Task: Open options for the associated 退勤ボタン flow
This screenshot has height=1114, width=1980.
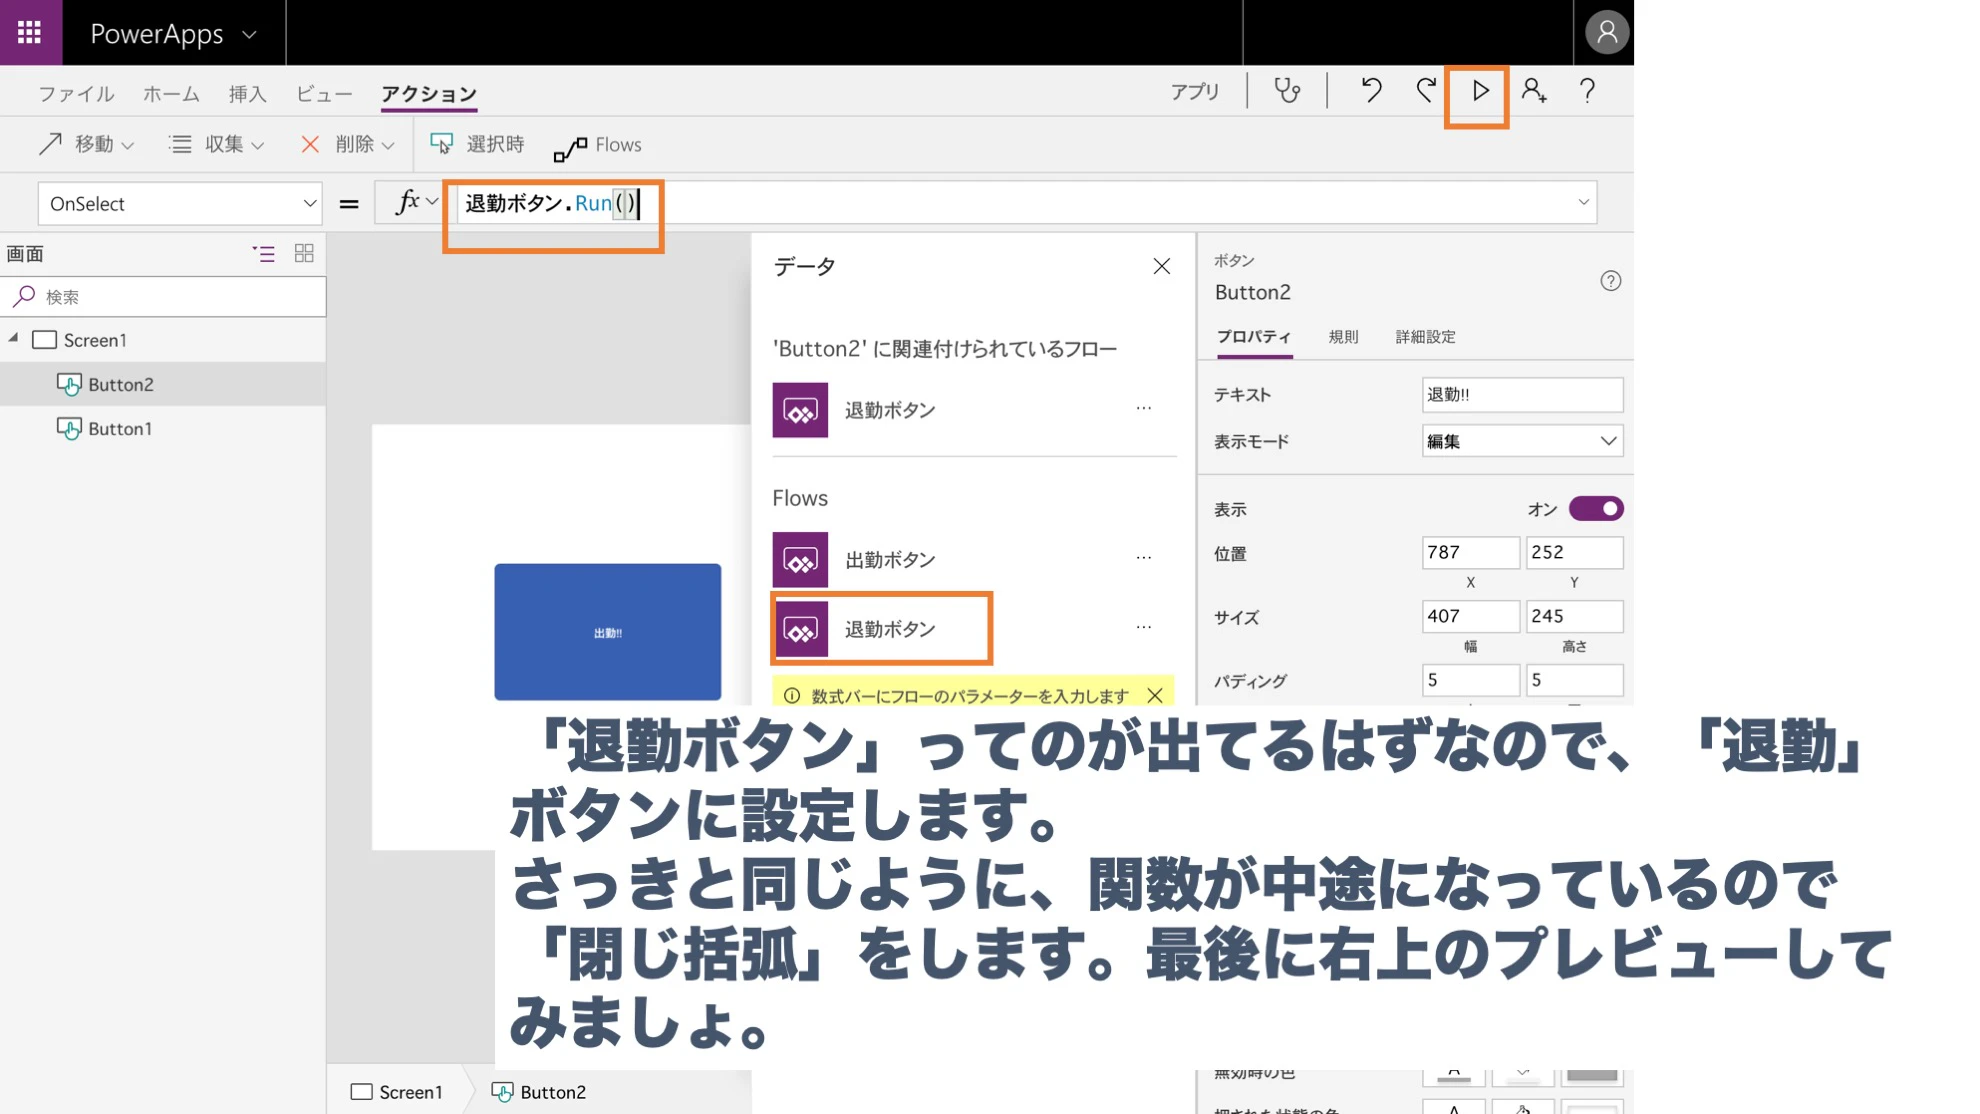Action: pyautogui.click(x=1144, y=409)
